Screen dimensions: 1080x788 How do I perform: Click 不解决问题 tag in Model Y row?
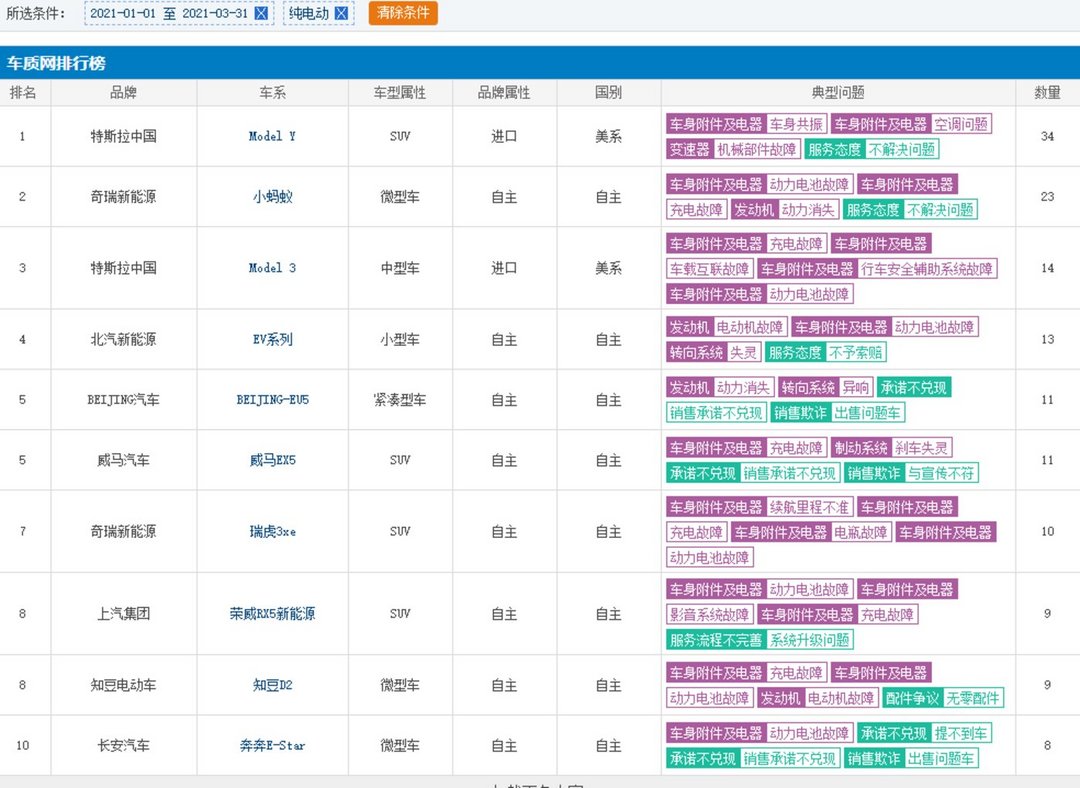902,149
